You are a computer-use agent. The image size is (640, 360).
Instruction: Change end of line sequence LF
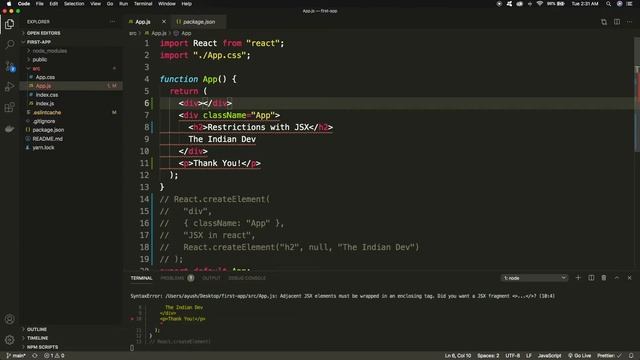click(529, 356)
